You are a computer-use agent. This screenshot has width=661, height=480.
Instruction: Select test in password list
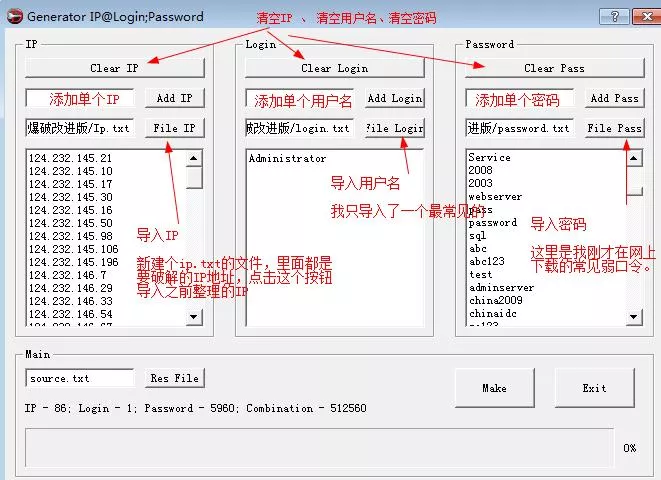tap(480, 275)
